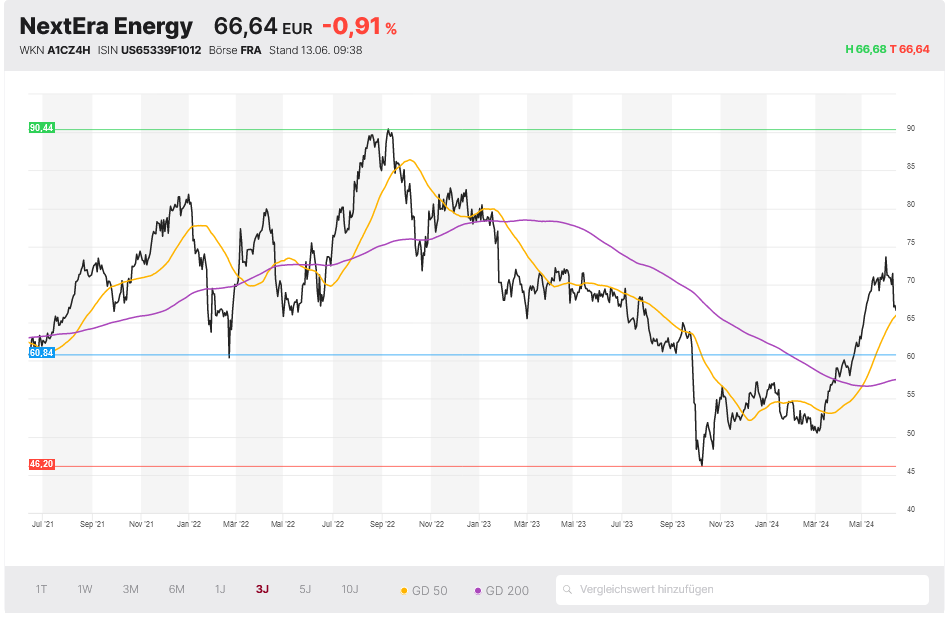Image resolution: width=950 pixels, height=620 pixels.
Task: Select the 1T time range tab
Action: (x=41, y=589)
